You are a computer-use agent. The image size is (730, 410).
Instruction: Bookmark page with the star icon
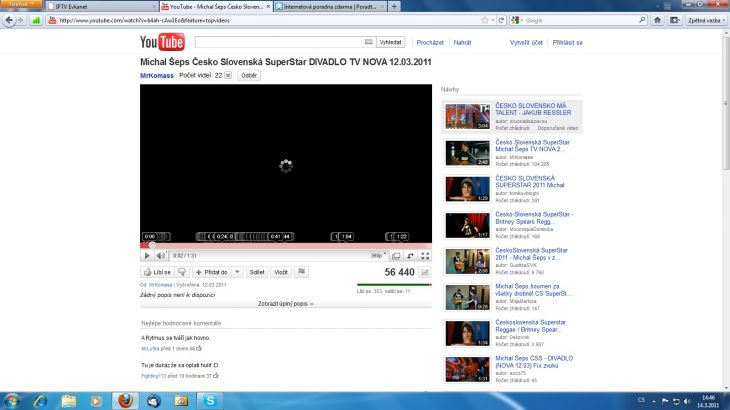(x=485, y=20)
